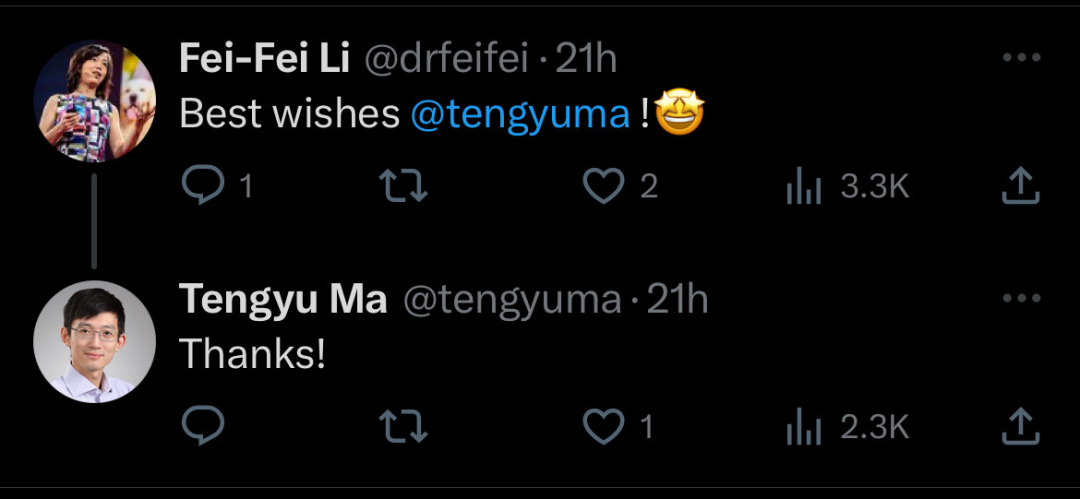Reply to Tengyu Ma's Thanks tweet
The height and width of the screenshot is (499, 1080).
point(202,425)
